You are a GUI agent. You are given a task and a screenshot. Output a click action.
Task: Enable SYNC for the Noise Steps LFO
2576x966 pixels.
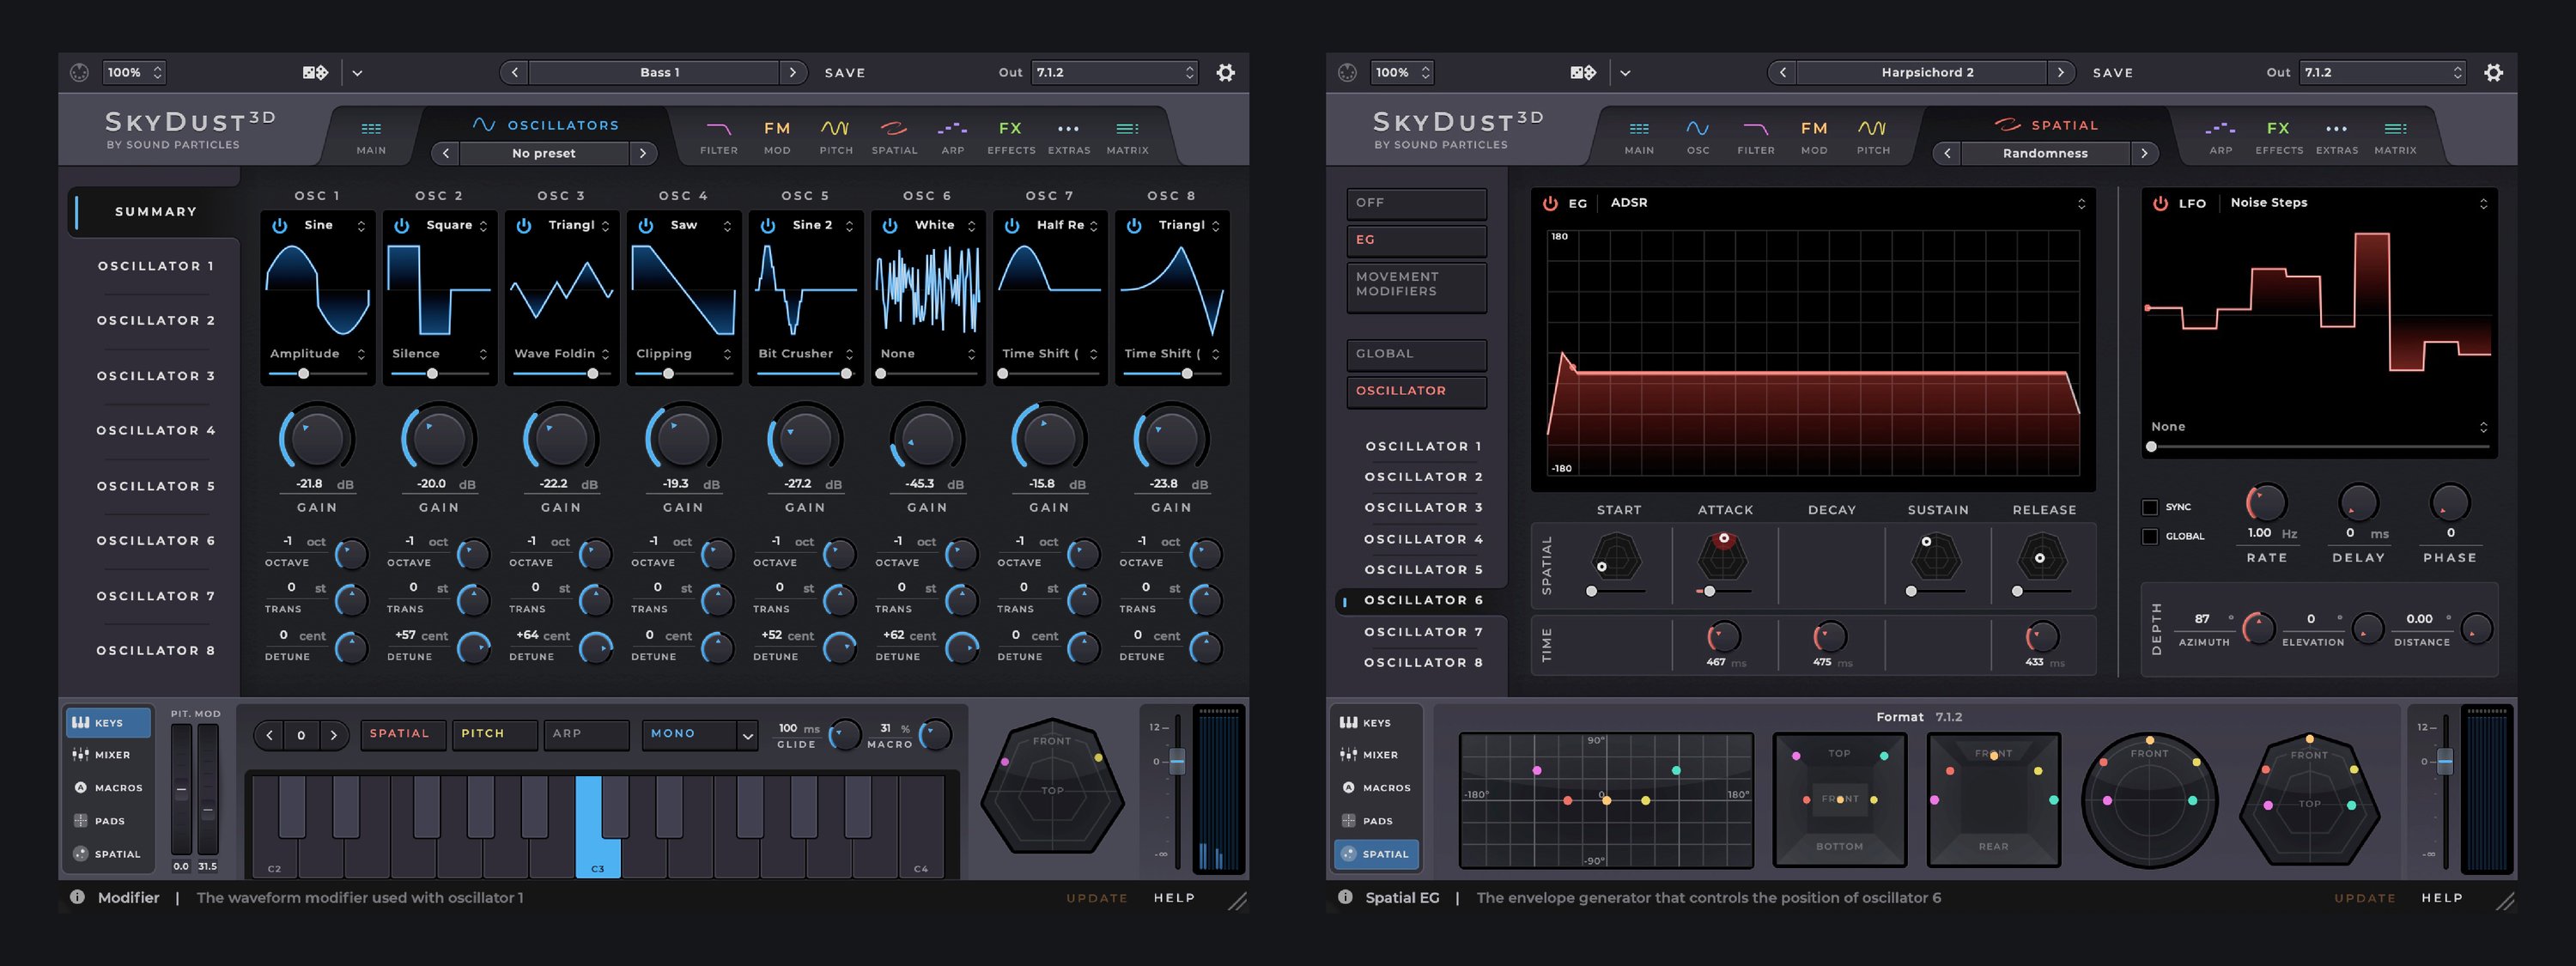pos(2149,507)
